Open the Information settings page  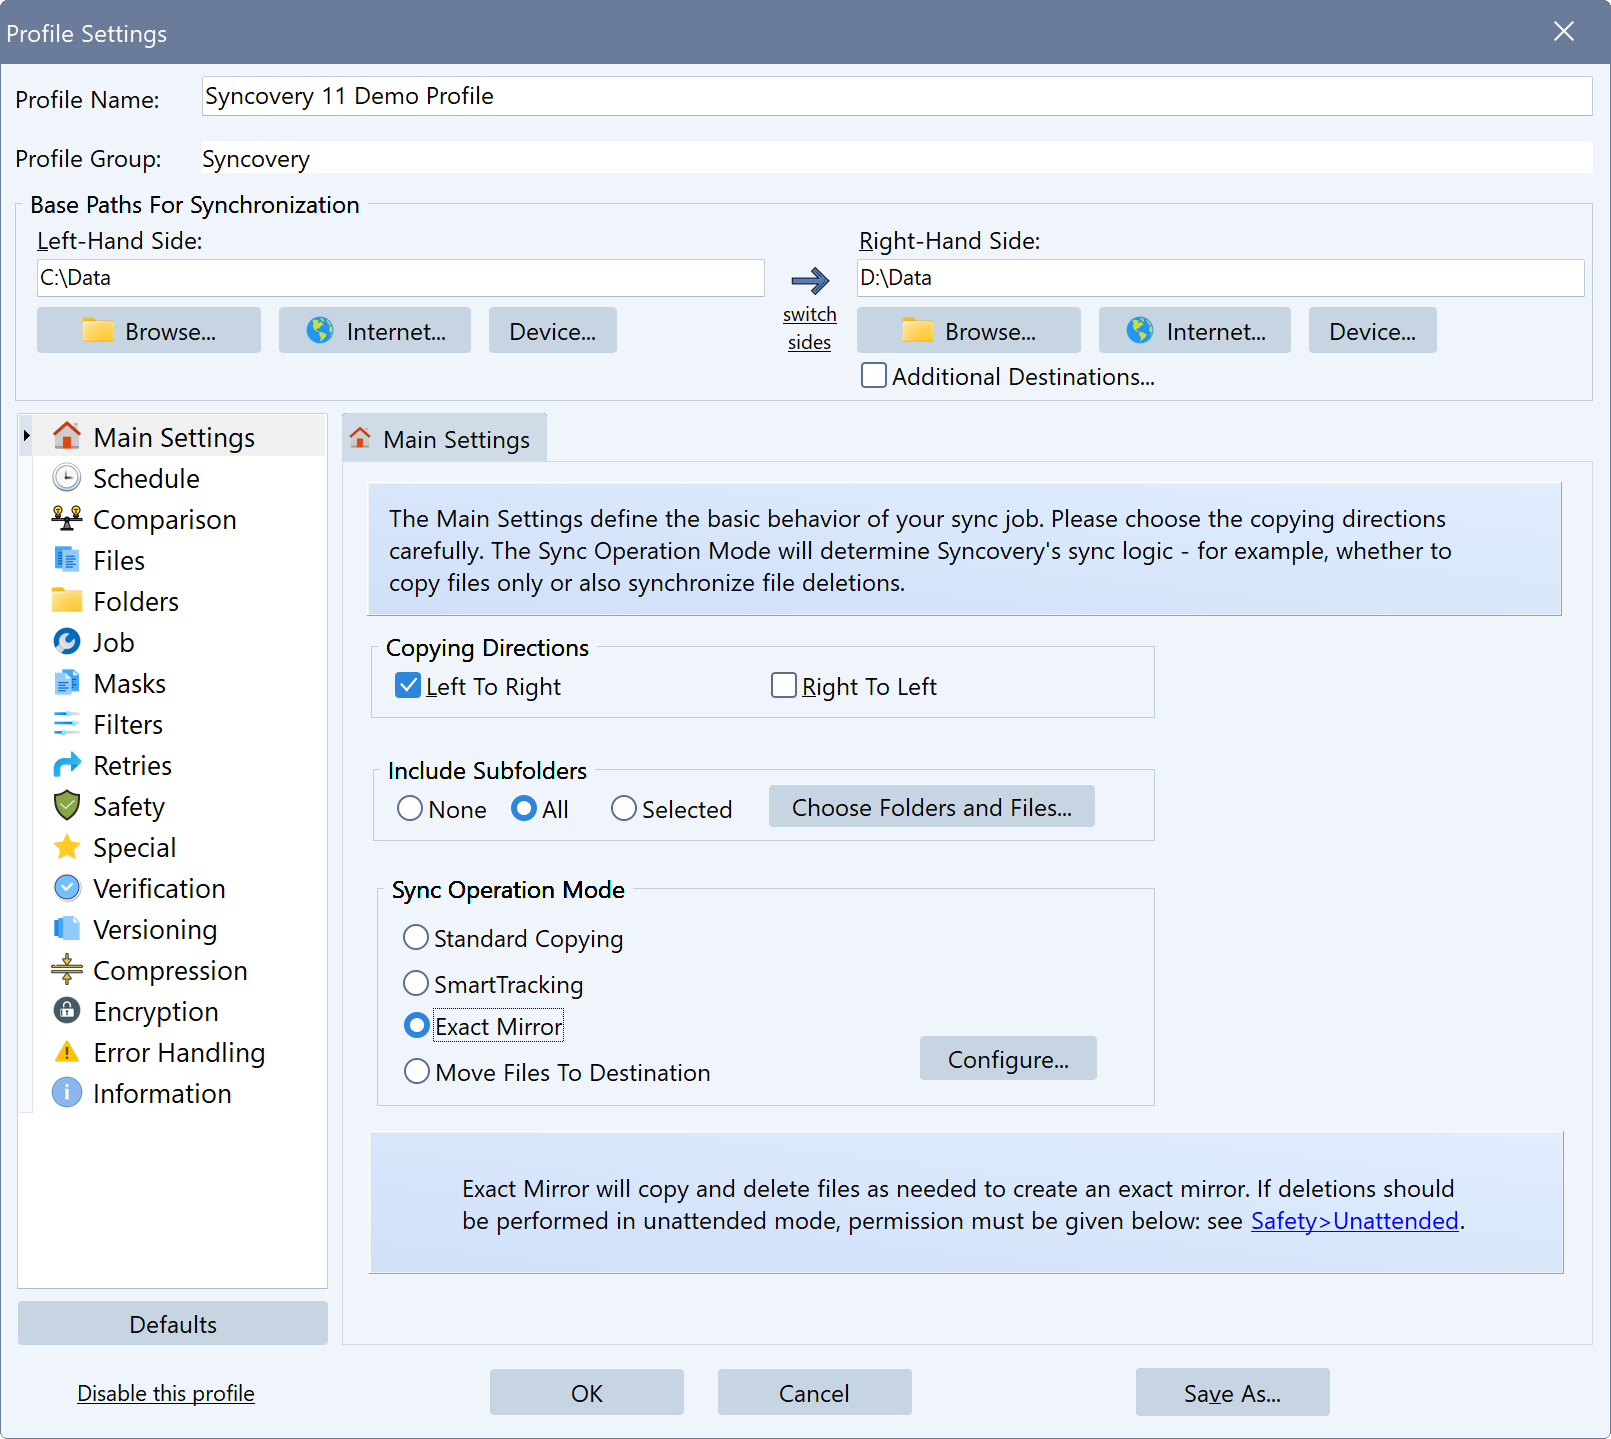162,1093
